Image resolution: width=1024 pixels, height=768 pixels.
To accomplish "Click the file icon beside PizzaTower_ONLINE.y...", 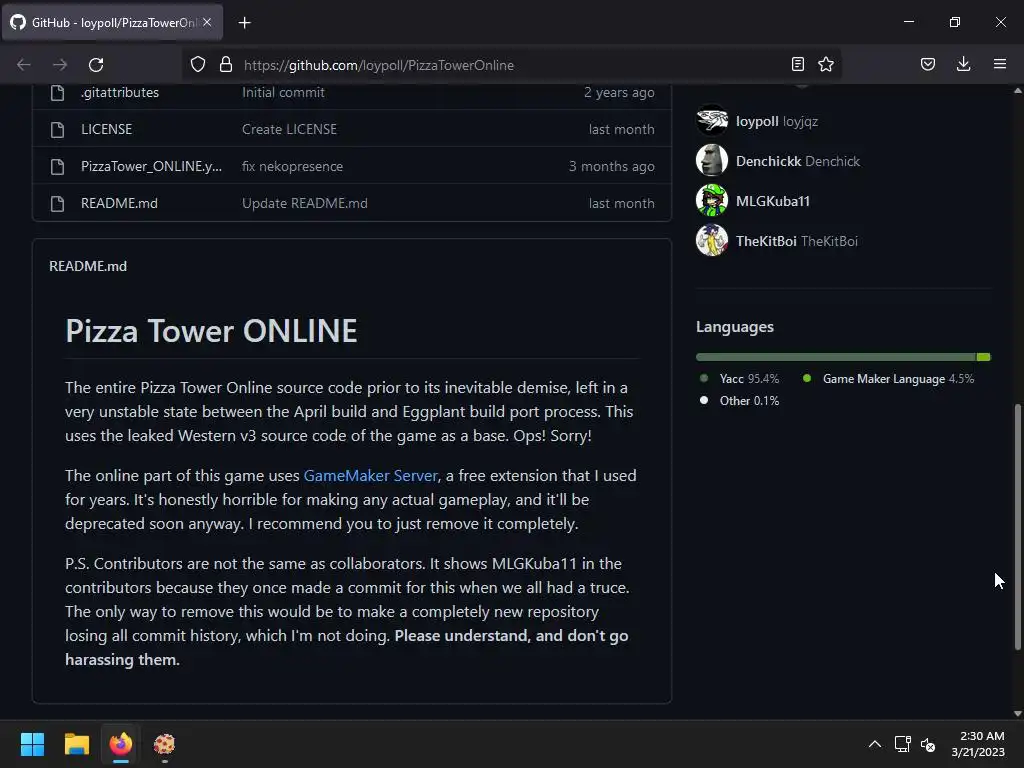I will [57, 167].
